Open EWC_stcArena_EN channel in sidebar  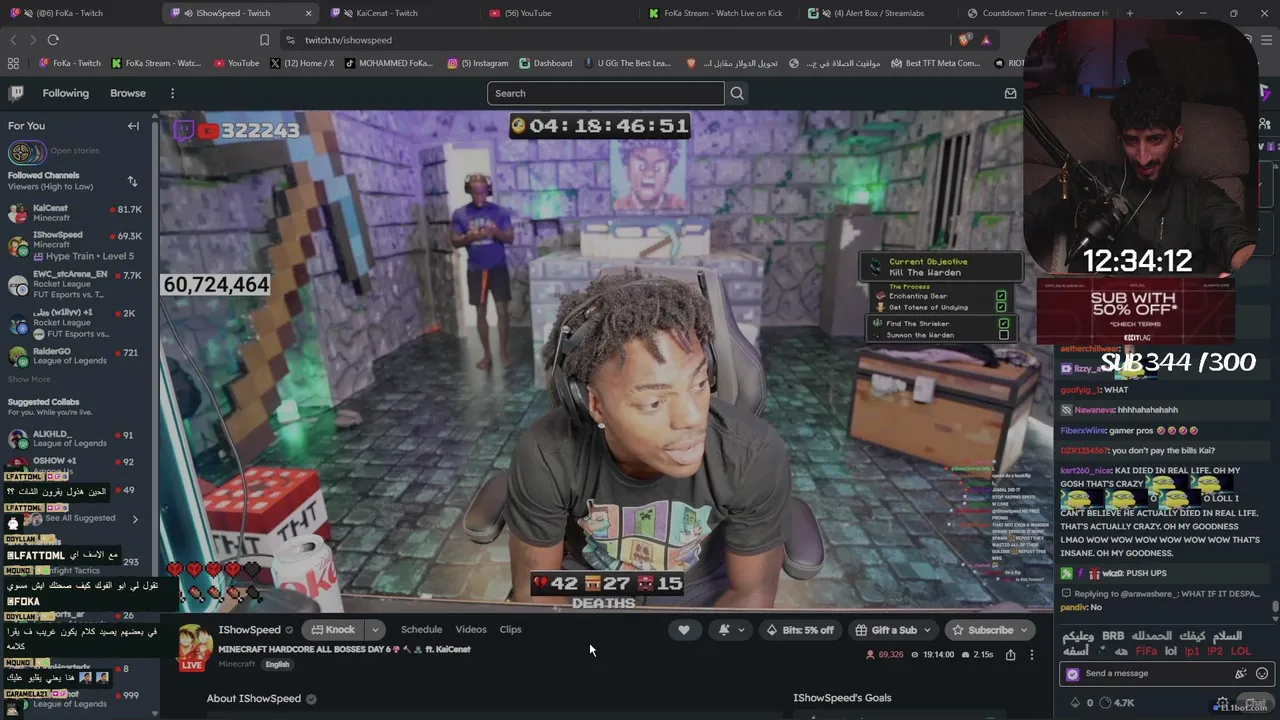pyautogui.click(x=75, y=285)
